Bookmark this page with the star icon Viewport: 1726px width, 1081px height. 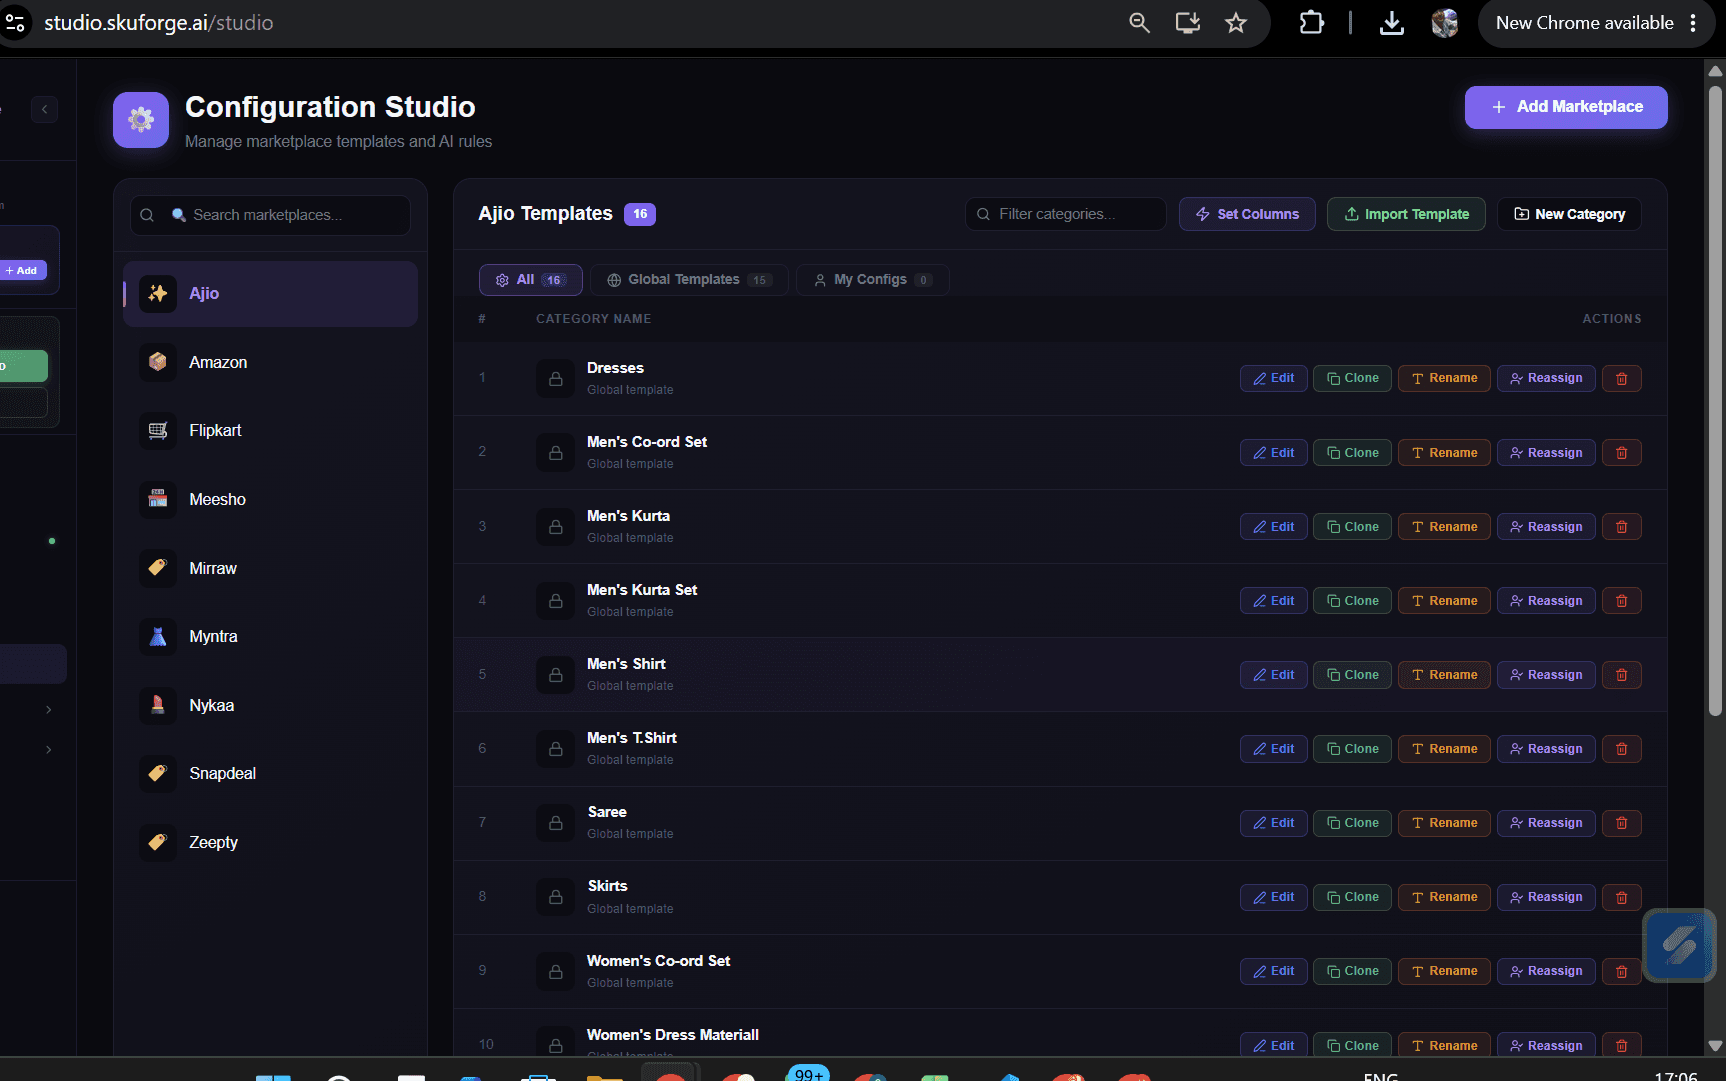coord(1236,23)
